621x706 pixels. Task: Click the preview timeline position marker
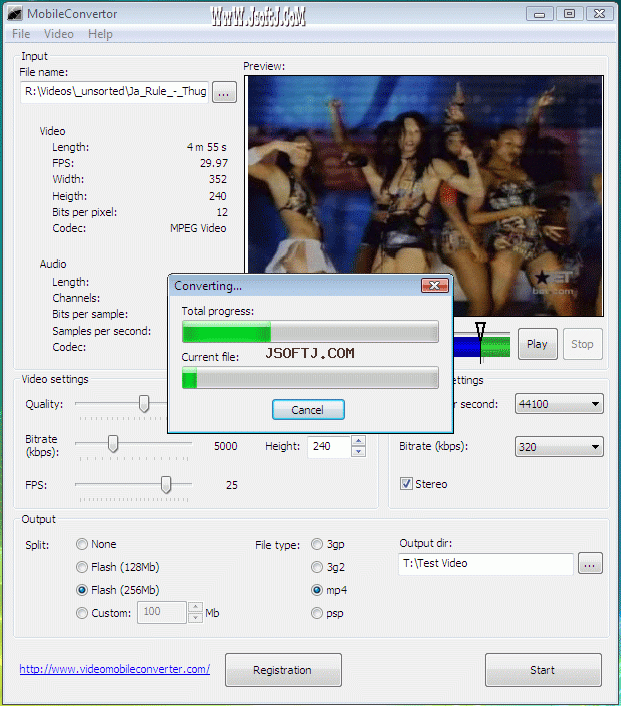click(480, 331)
